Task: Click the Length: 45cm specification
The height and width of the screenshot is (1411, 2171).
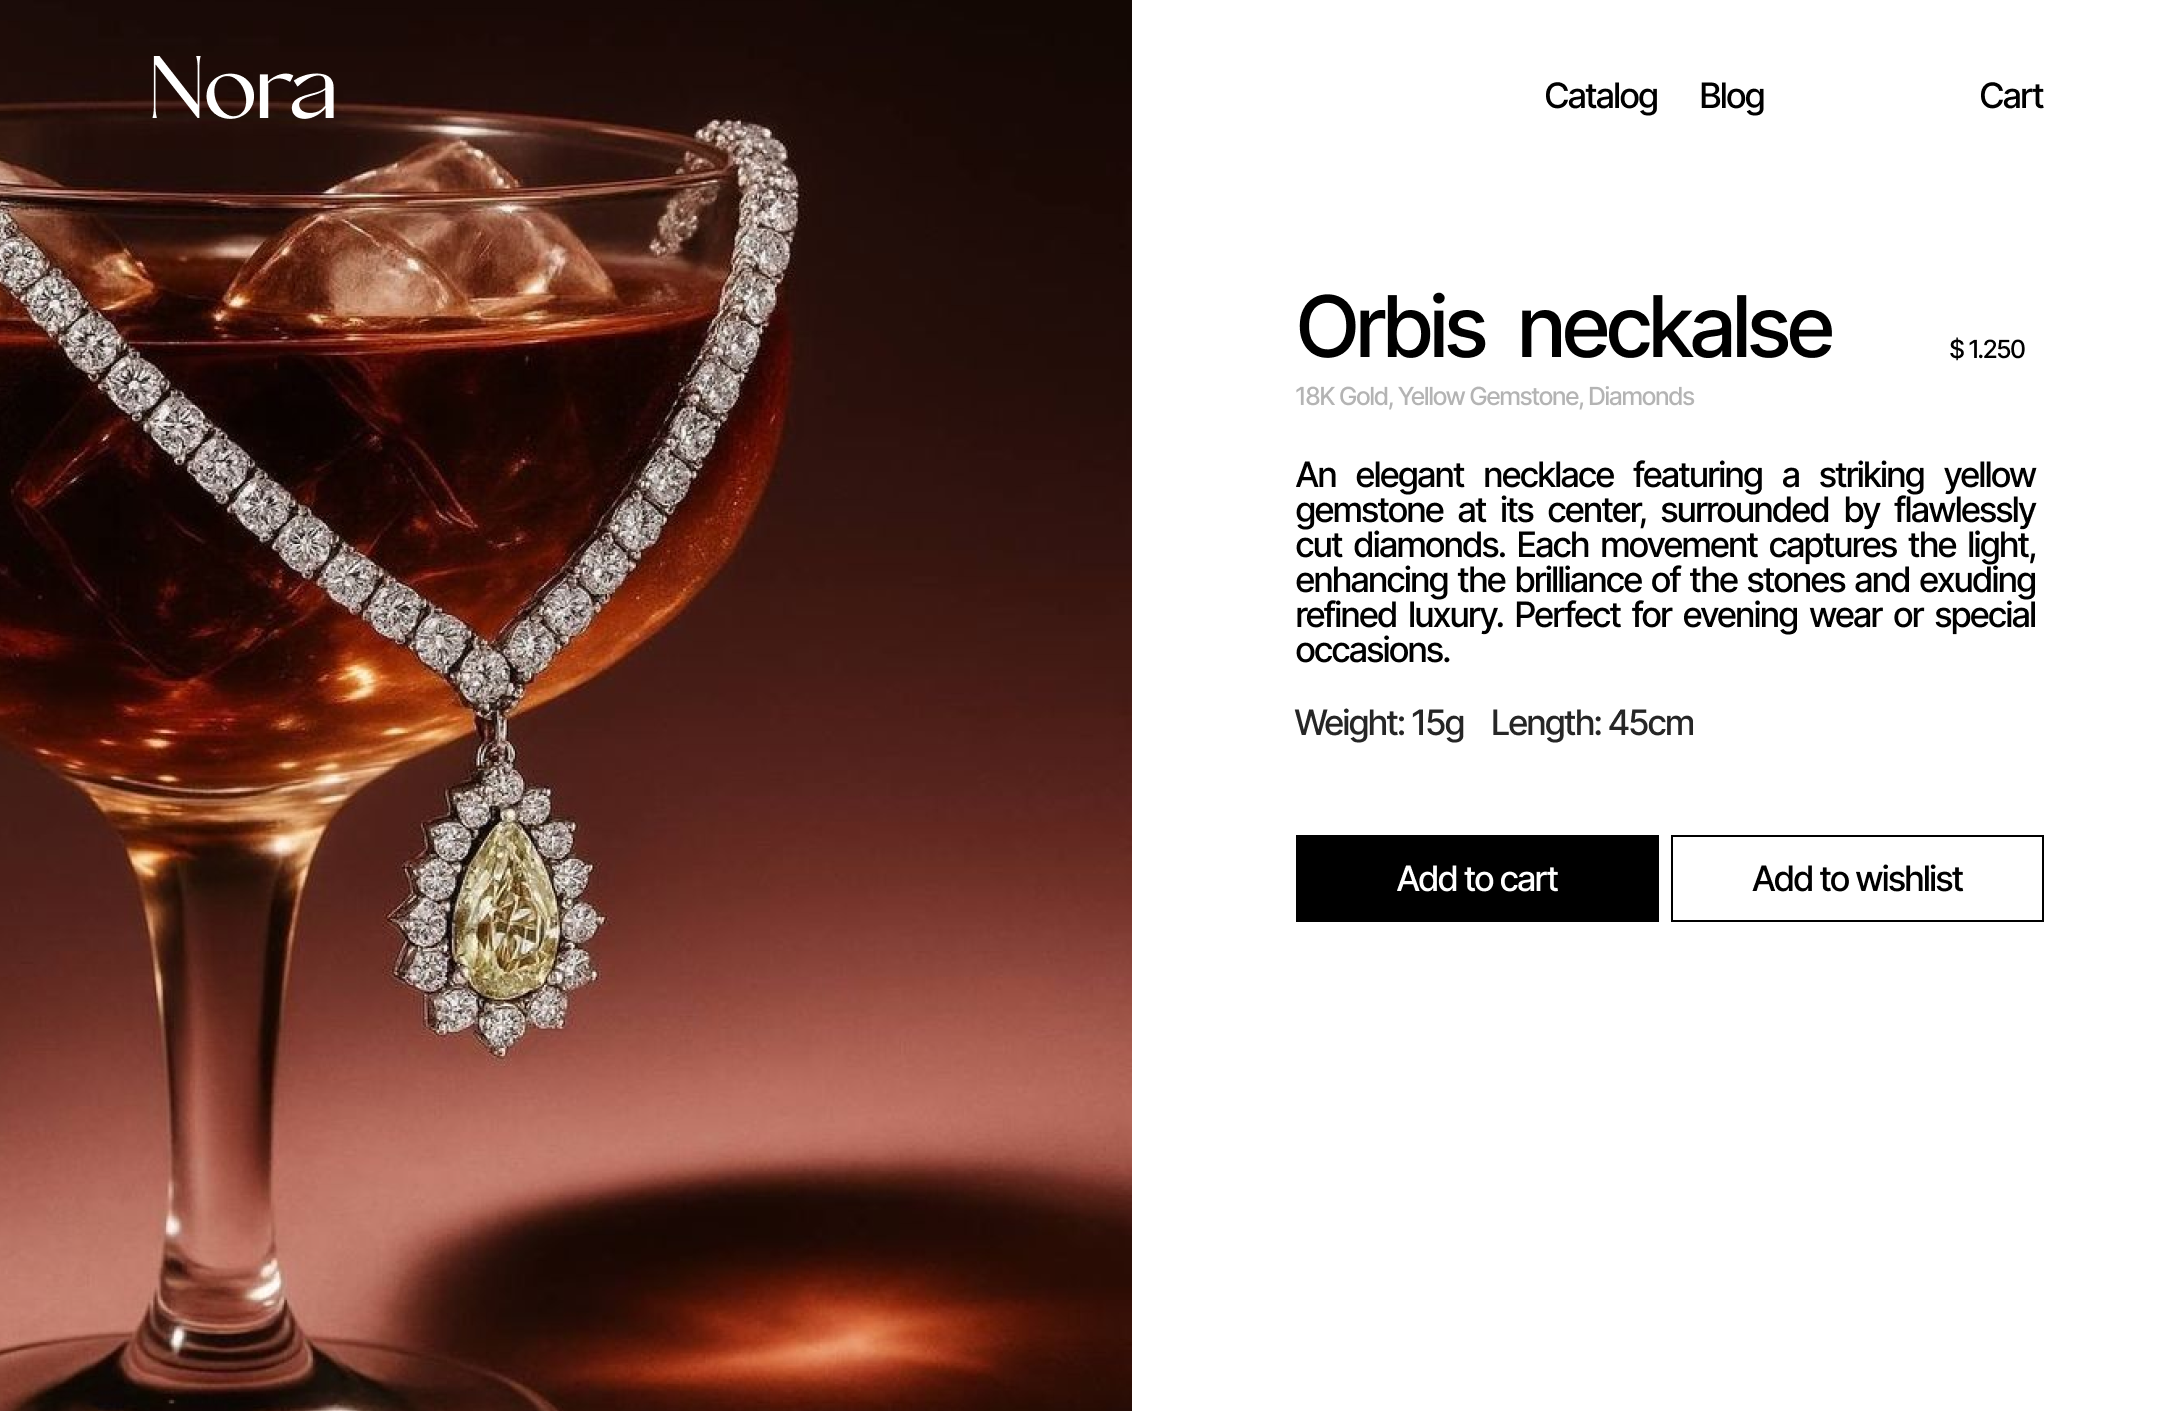Action: pos(1592,723)
